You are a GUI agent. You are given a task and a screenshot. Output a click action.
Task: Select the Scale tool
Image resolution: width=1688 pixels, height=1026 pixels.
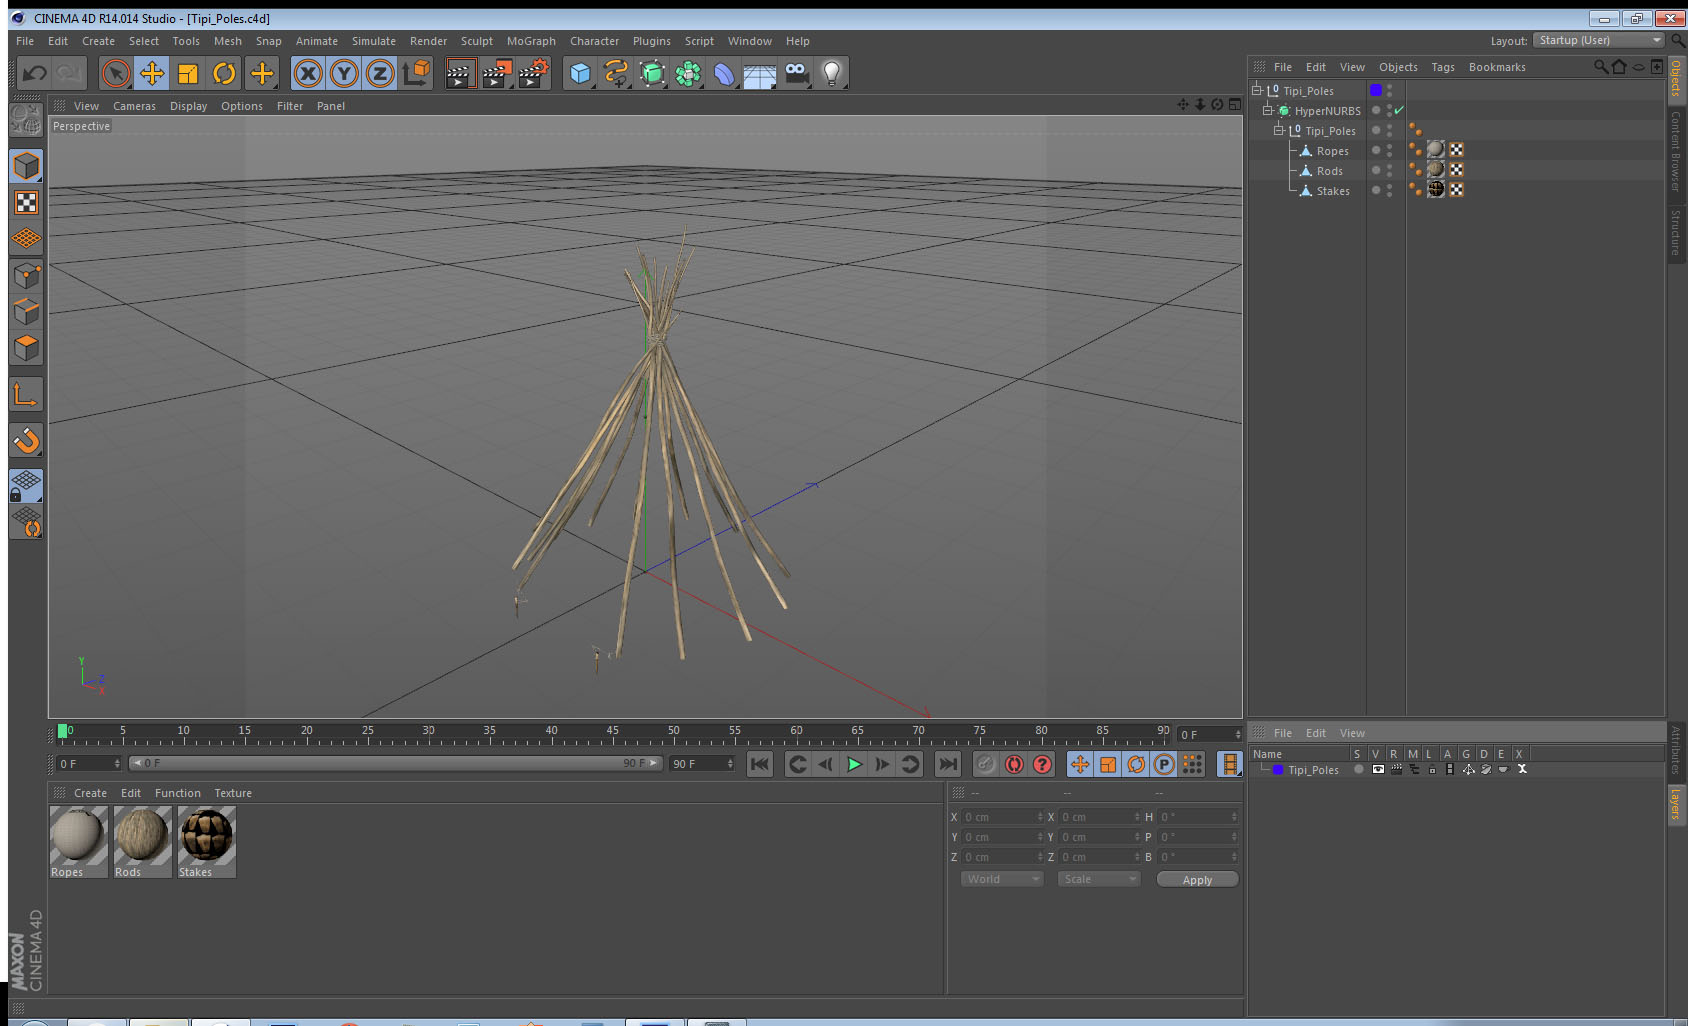(188, 73)
